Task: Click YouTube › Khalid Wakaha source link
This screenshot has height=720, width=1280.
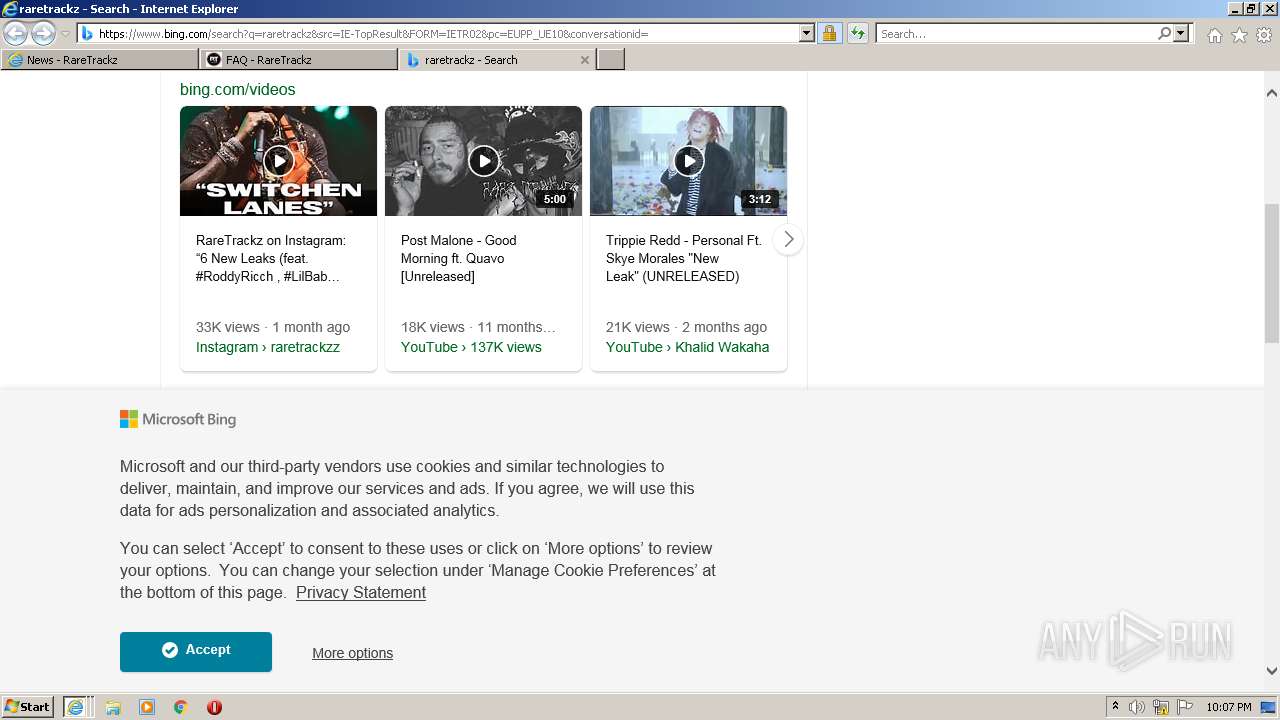Action: tap(687, 347)
